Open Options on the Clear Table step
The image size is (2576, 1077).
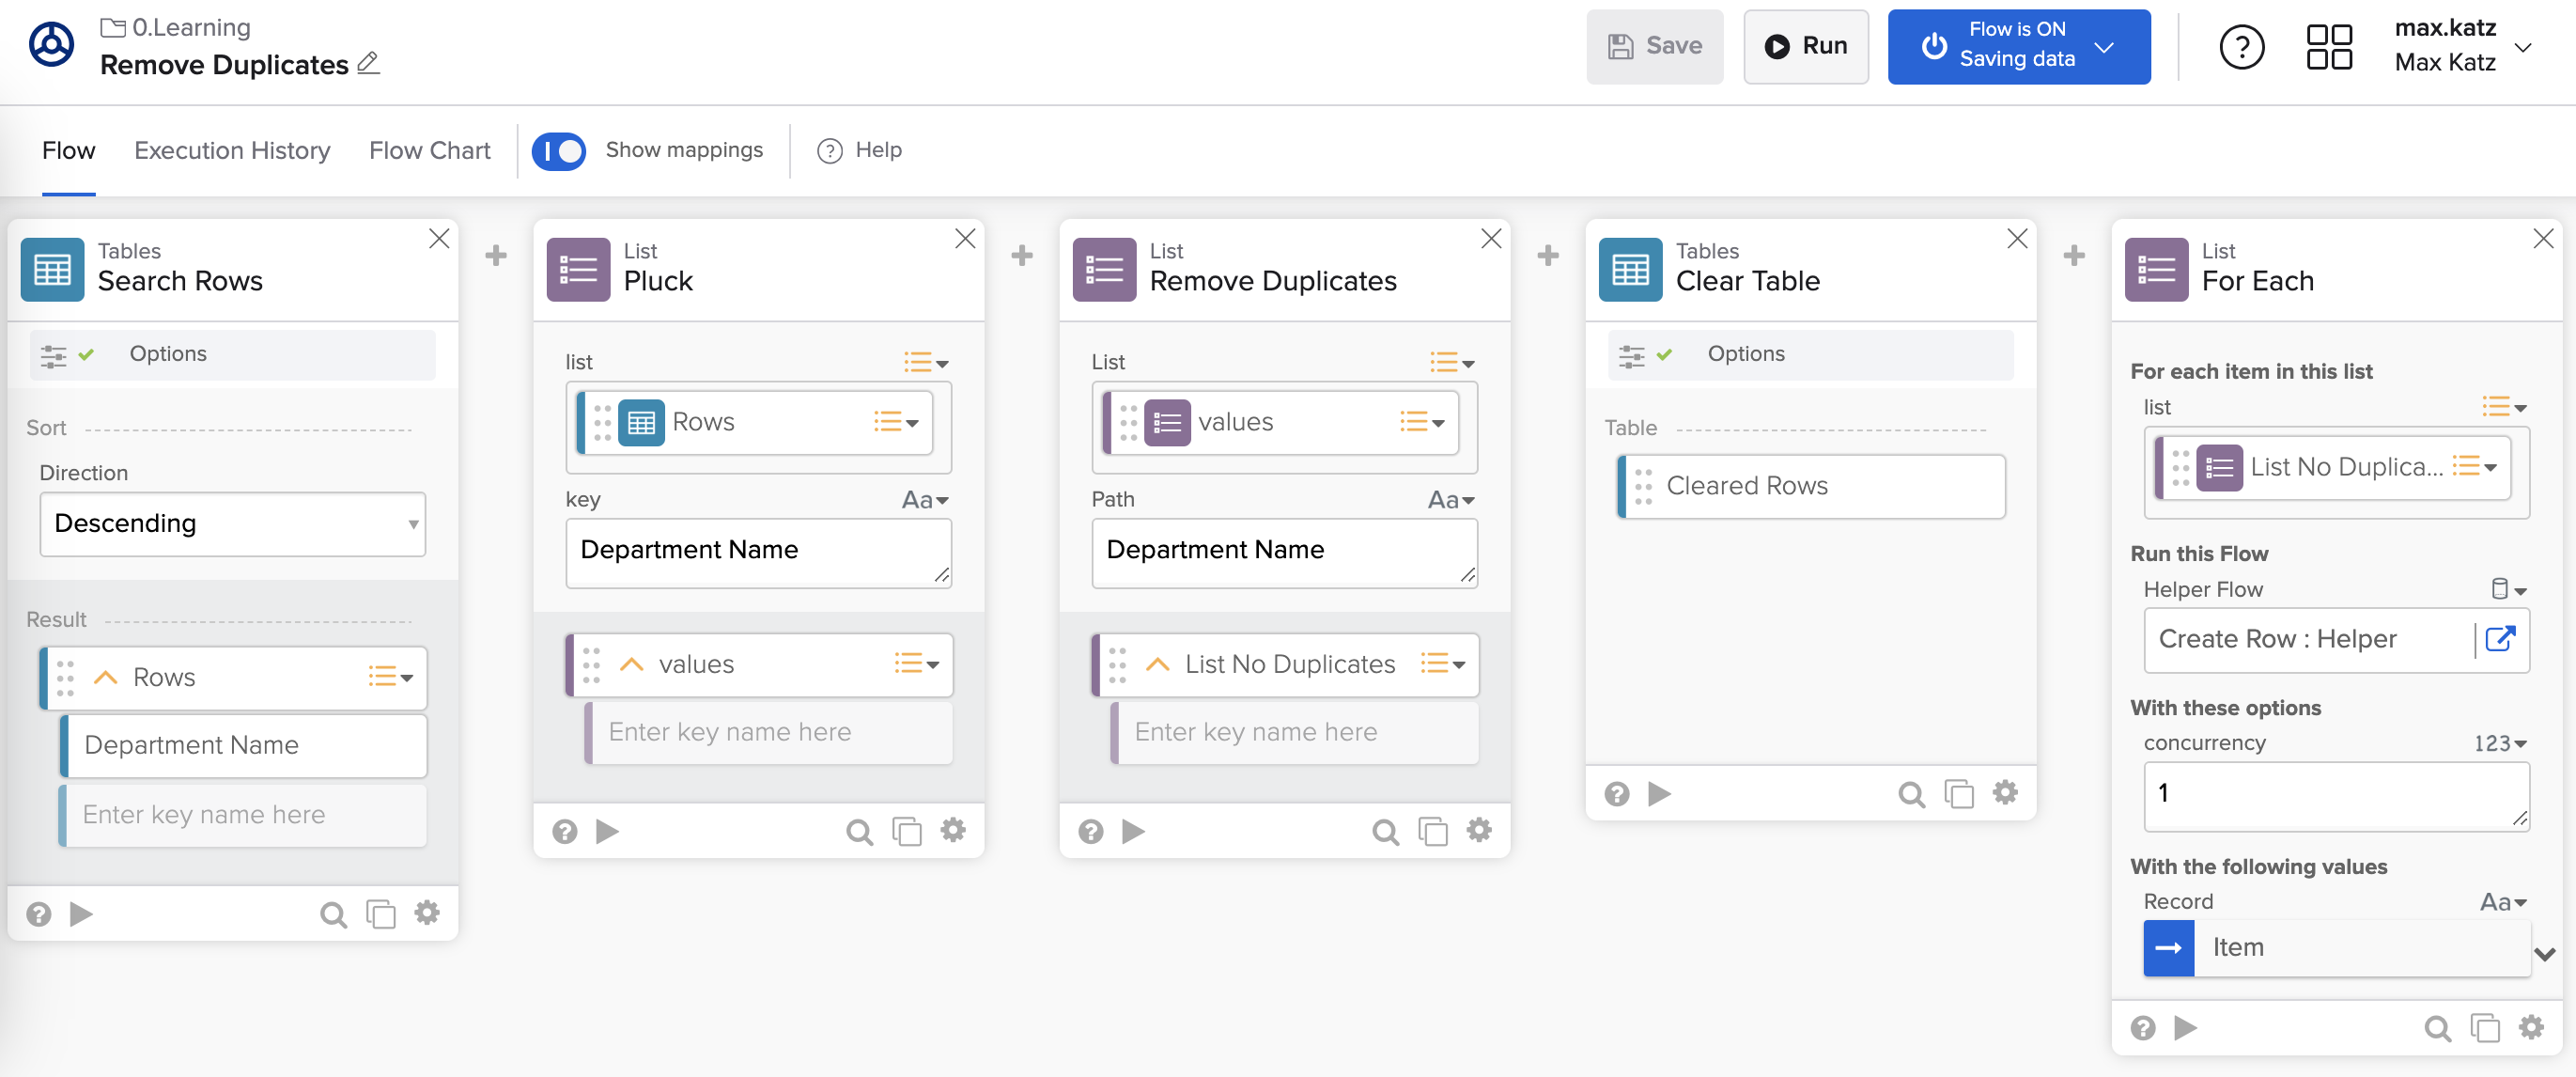point(1745,353)
